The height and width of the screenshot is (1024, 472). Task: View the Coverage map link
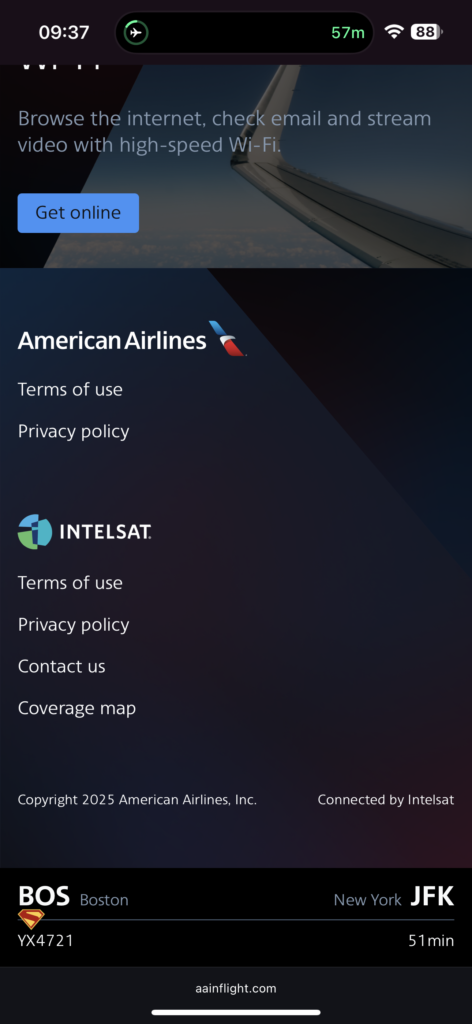[x=76, y=708]
